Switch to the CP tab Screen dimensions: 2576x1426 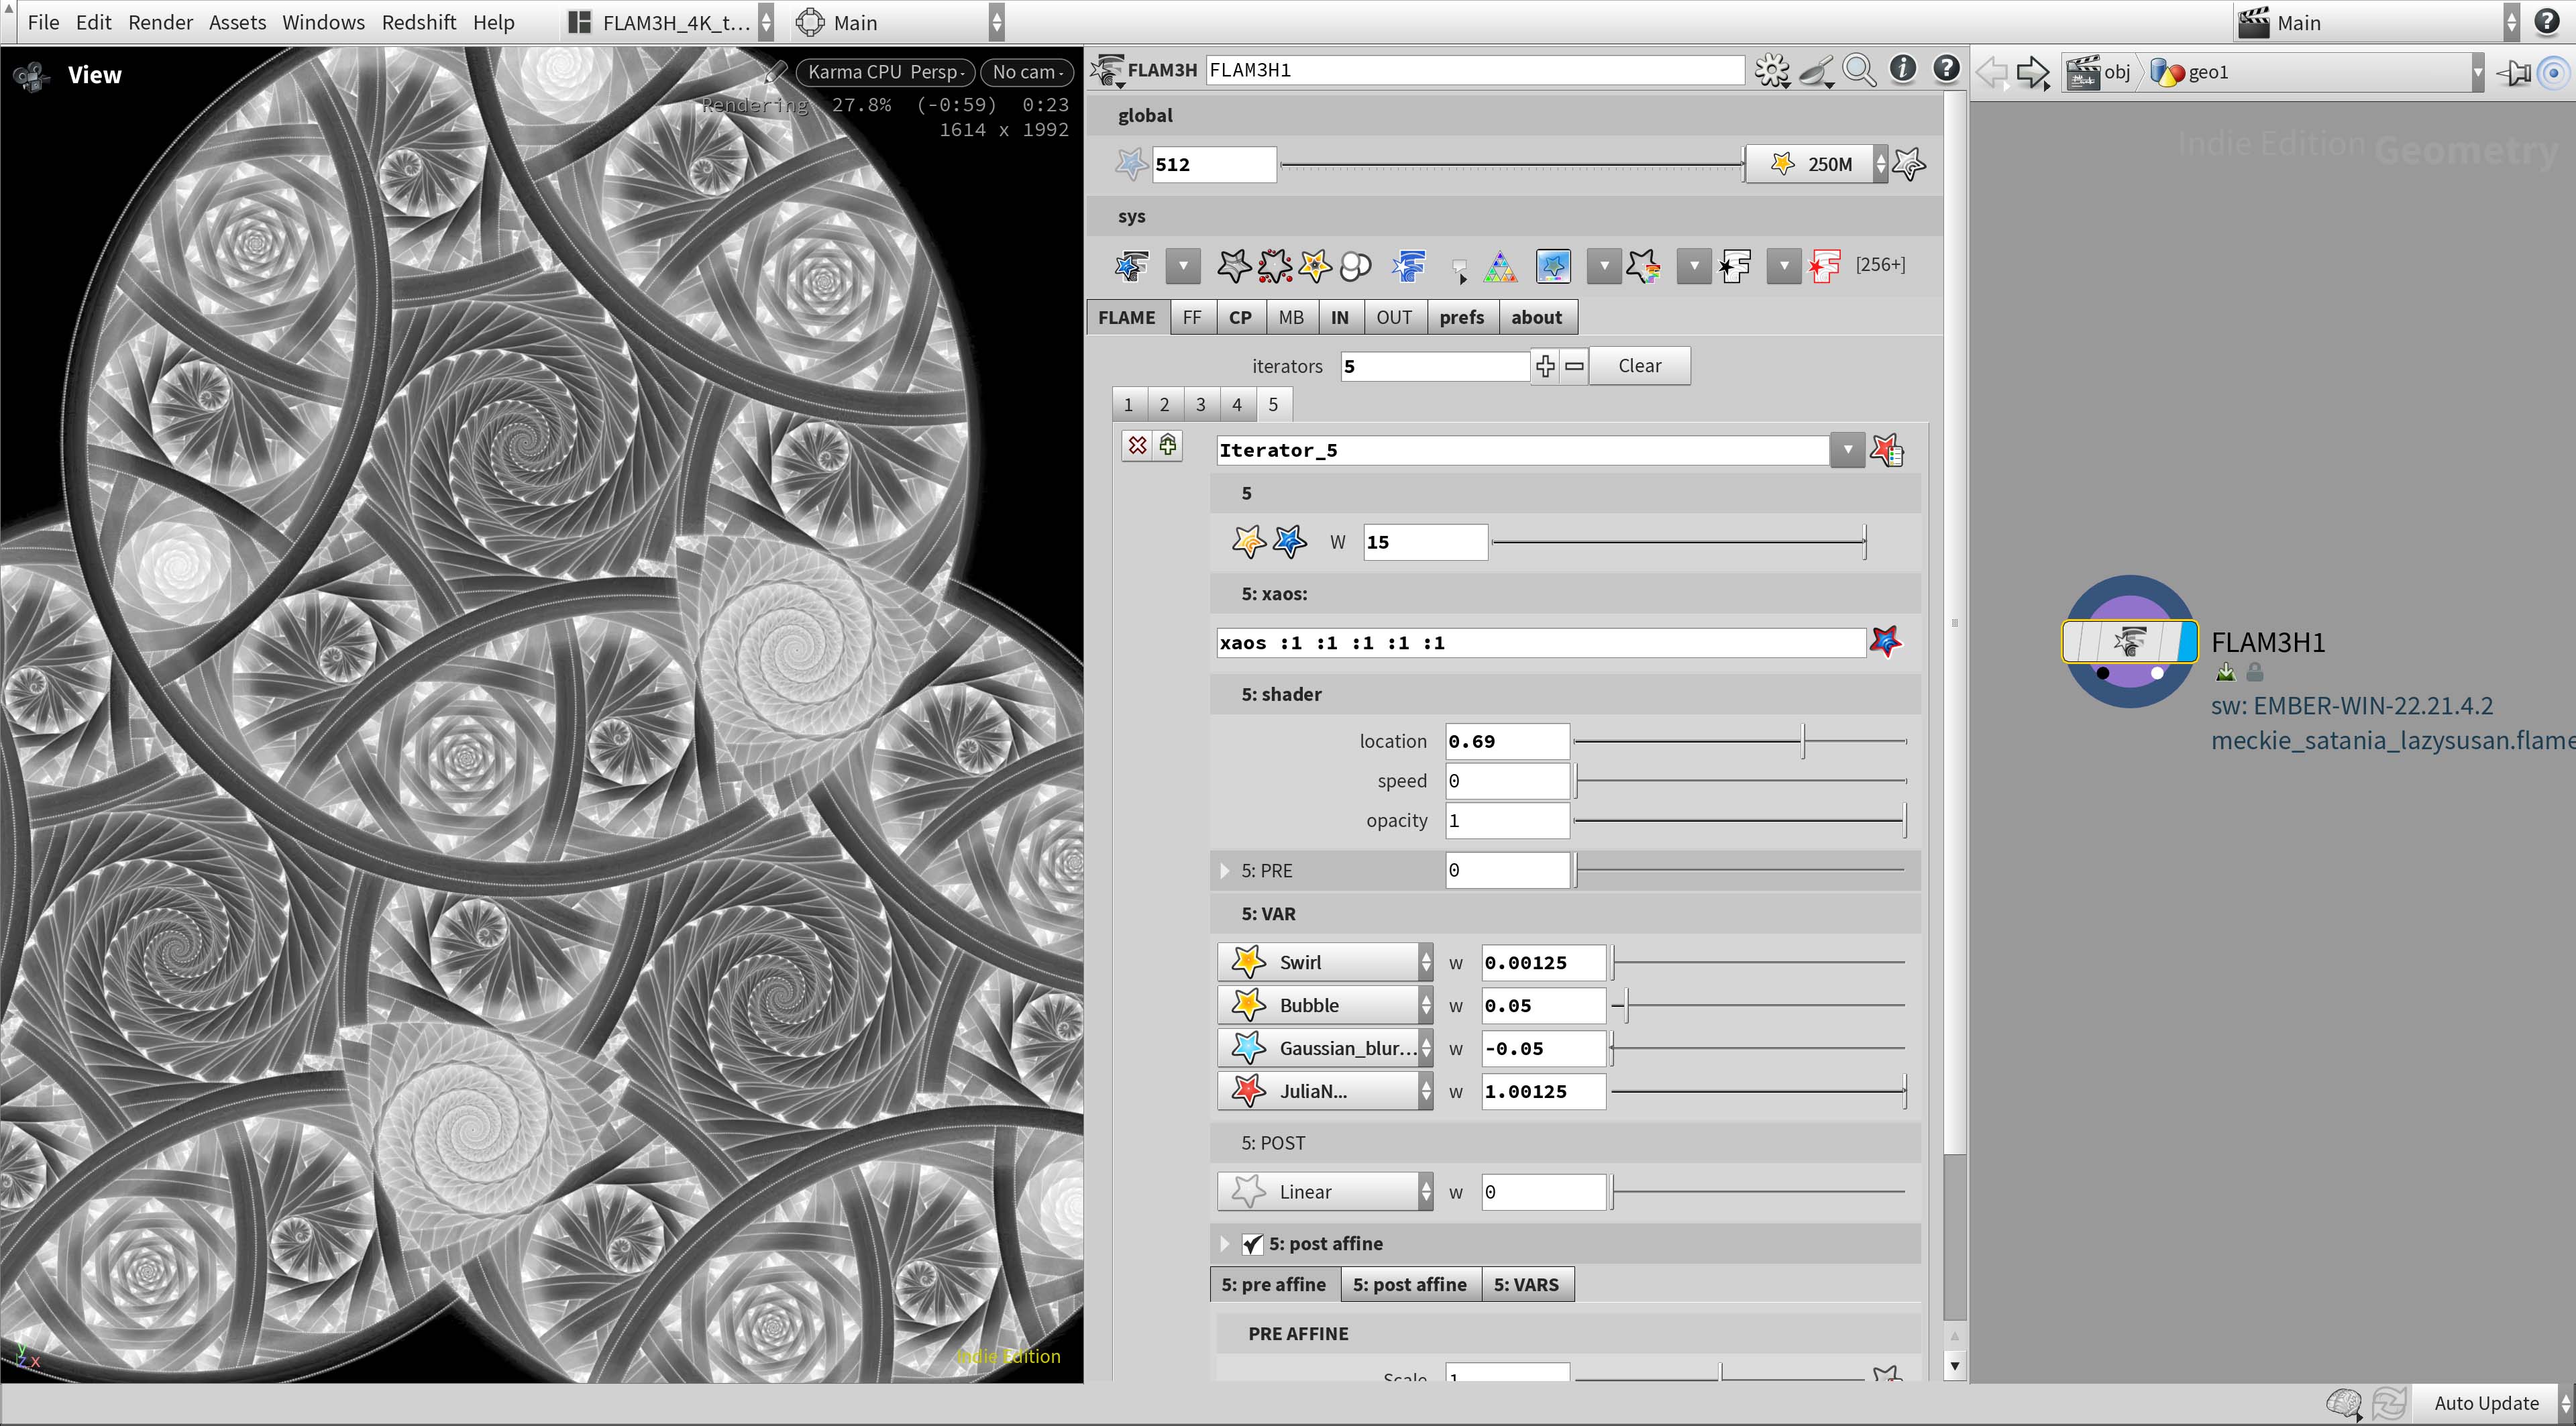1240,318
